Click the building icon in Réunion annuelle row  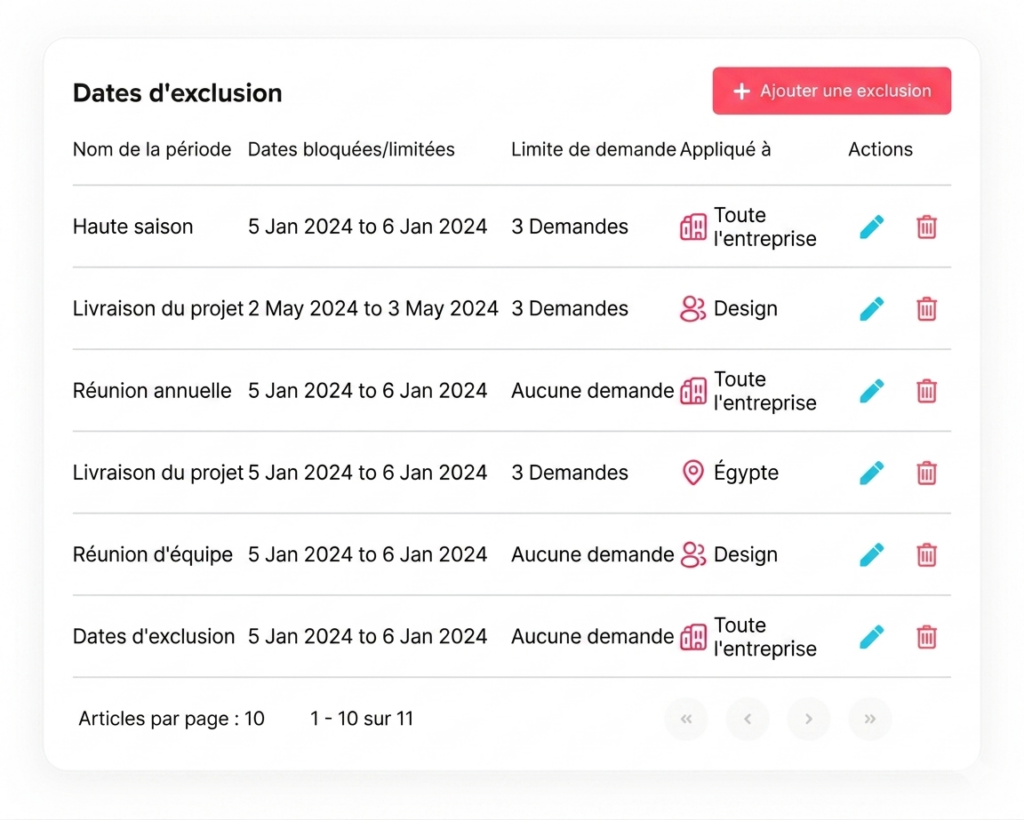point(693,391)
